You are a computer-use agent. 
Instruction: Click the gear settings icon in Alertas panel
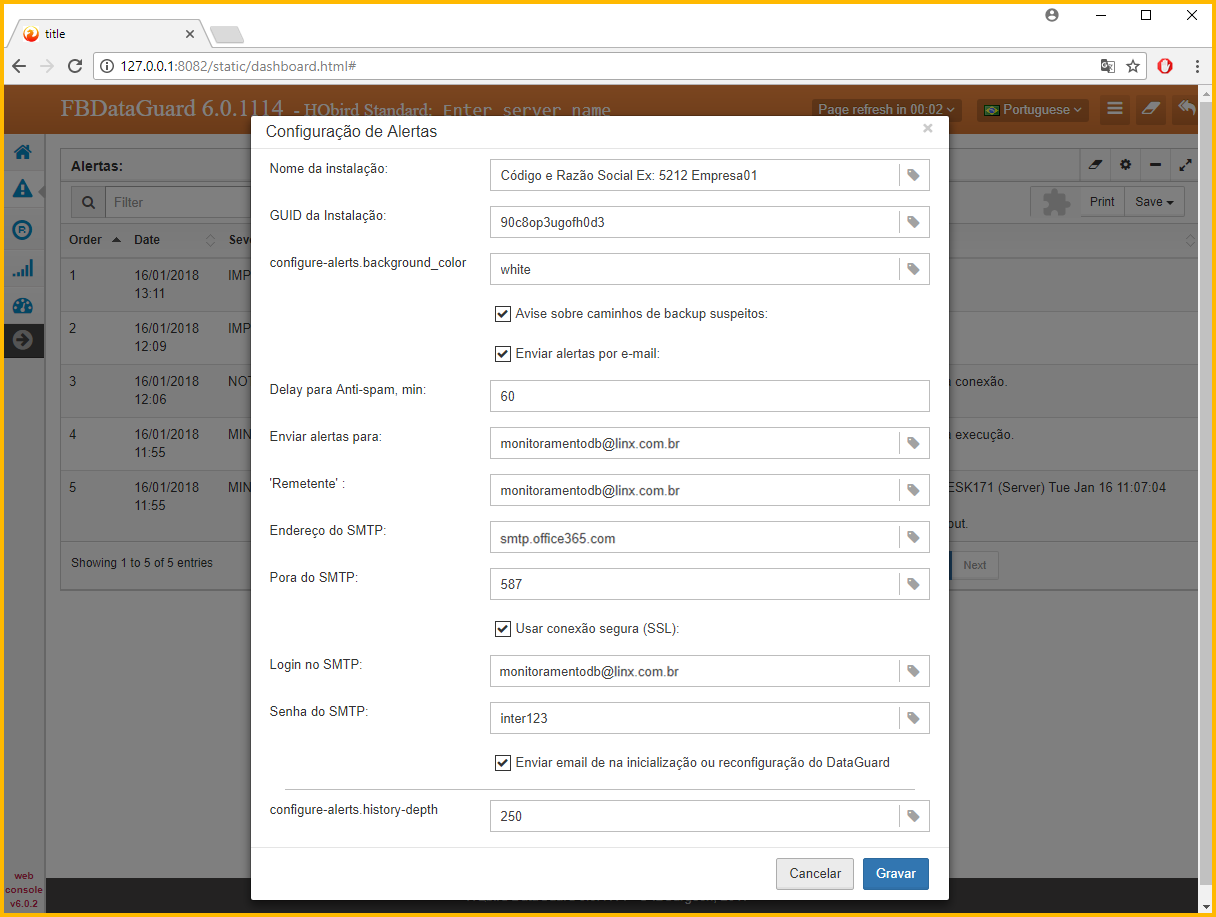[x=1125, y=164]
